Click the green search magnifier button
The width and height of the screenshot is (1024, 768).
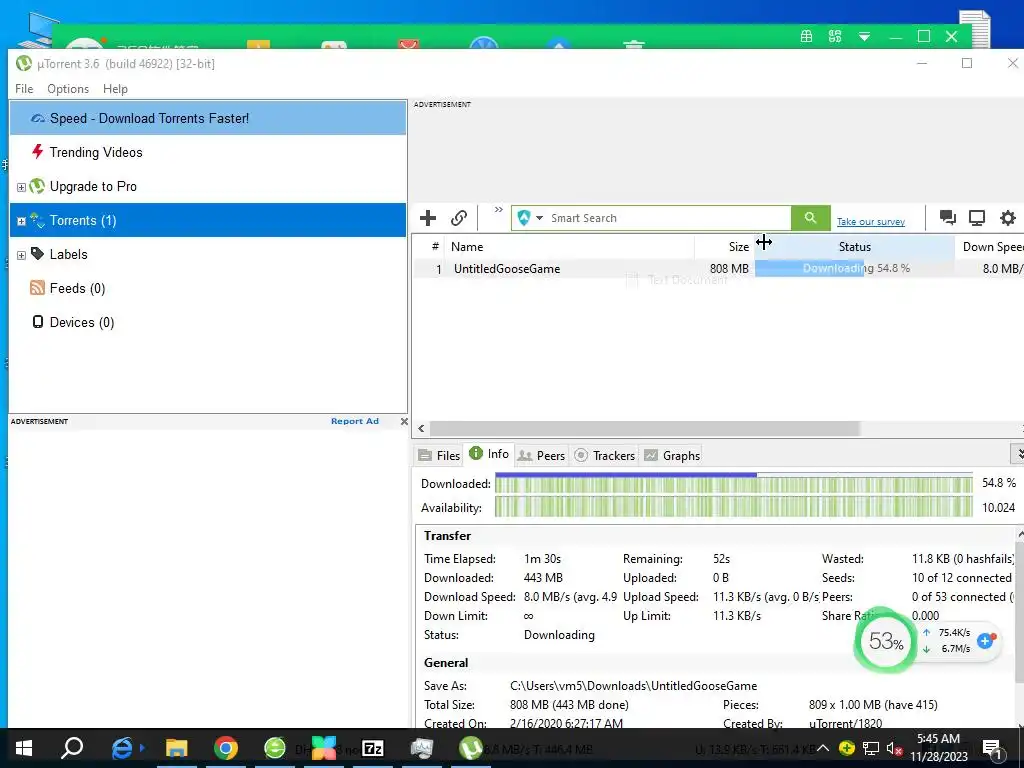810,218
